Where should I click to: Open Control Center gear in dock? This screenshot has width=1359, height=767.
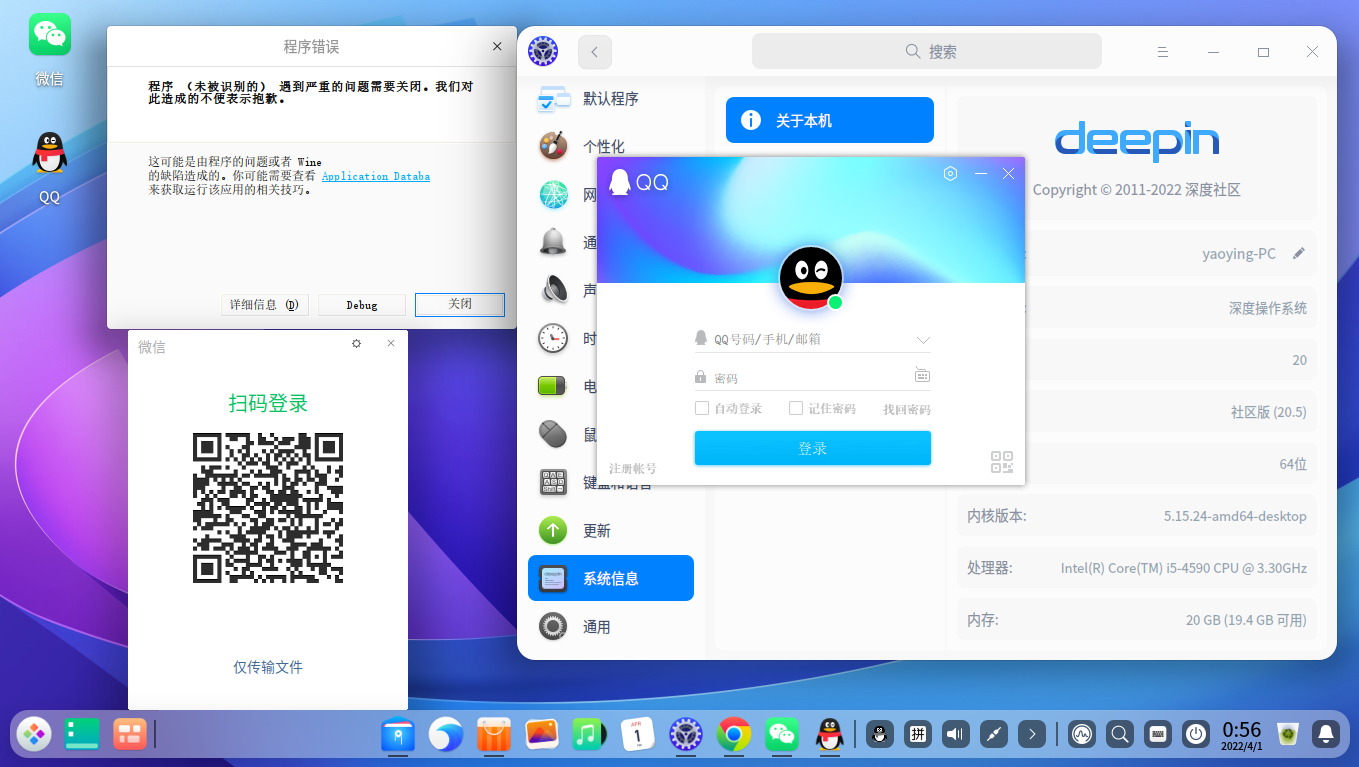pos(686,735)
